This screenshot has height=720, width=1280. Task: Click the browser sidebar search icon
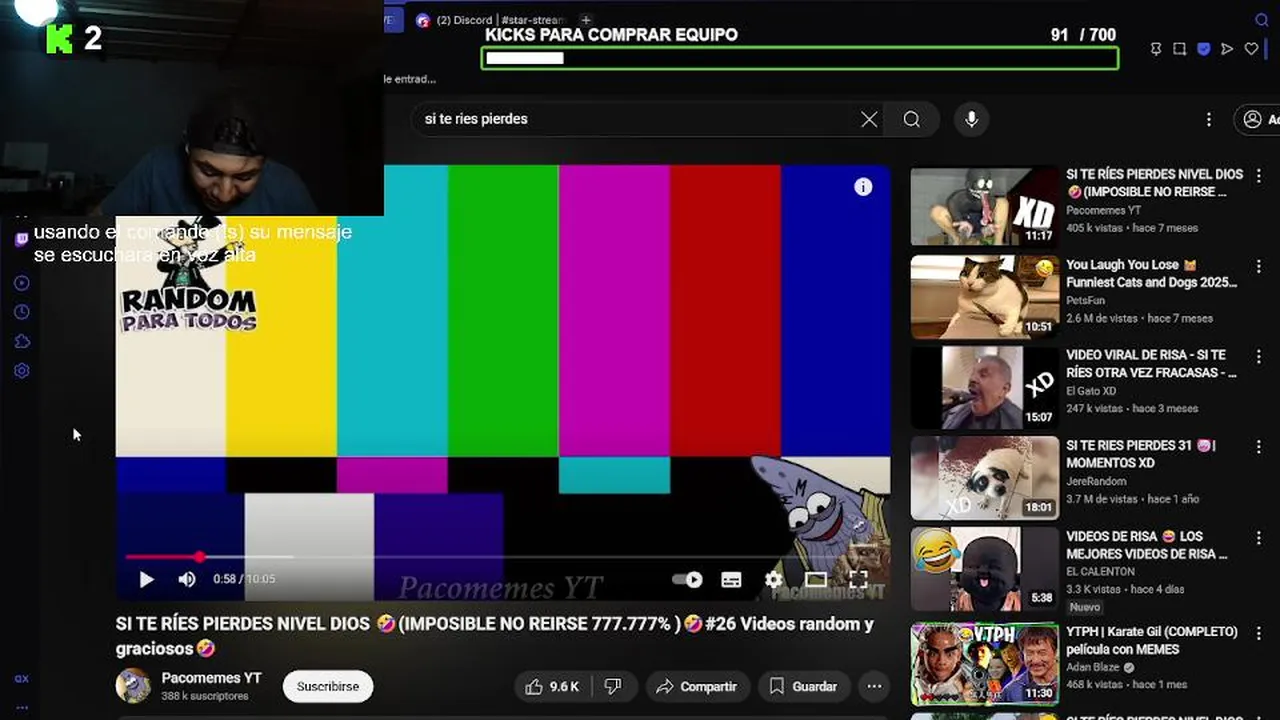tap(1261, 20)
